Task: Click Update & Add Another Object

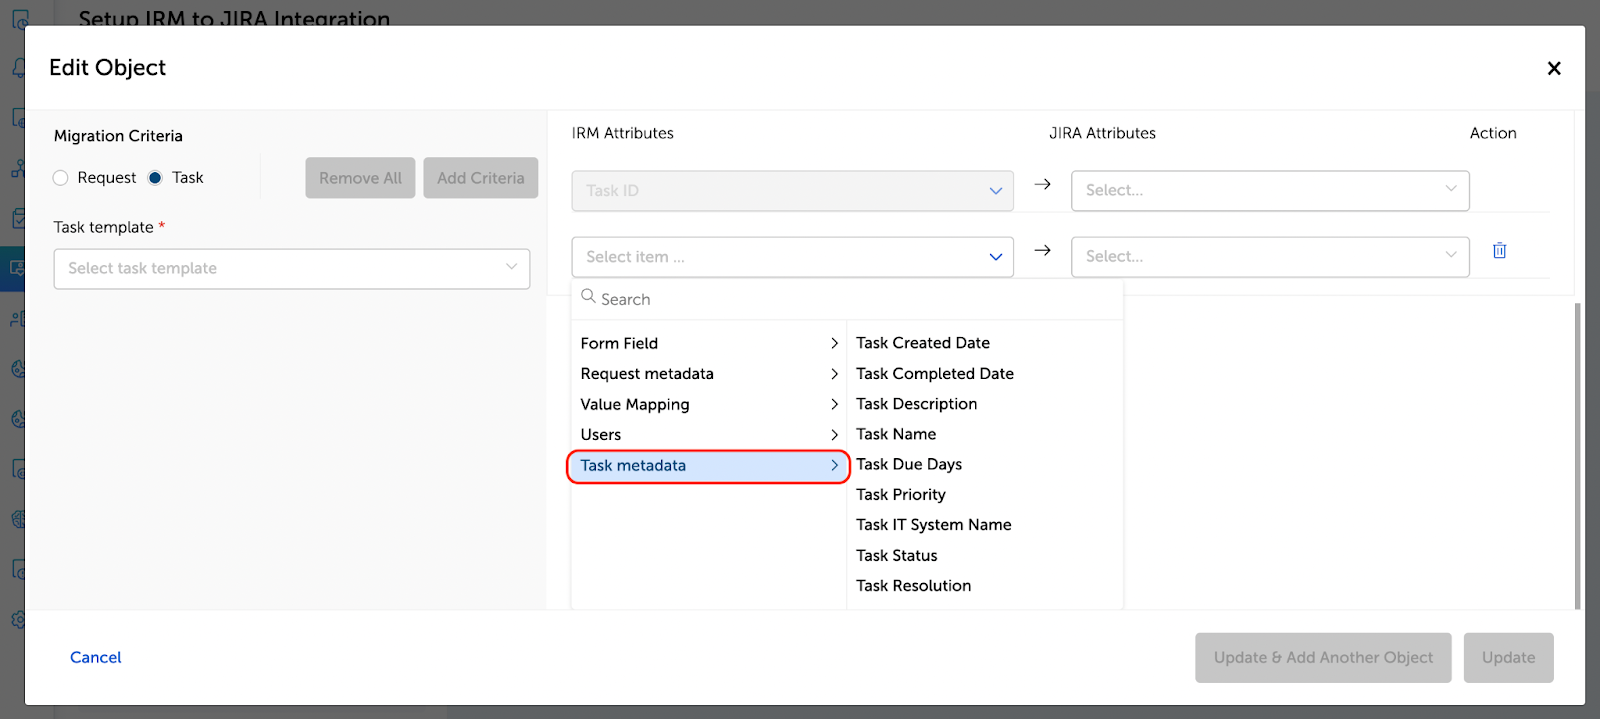Action: (x=1323, y=658)
